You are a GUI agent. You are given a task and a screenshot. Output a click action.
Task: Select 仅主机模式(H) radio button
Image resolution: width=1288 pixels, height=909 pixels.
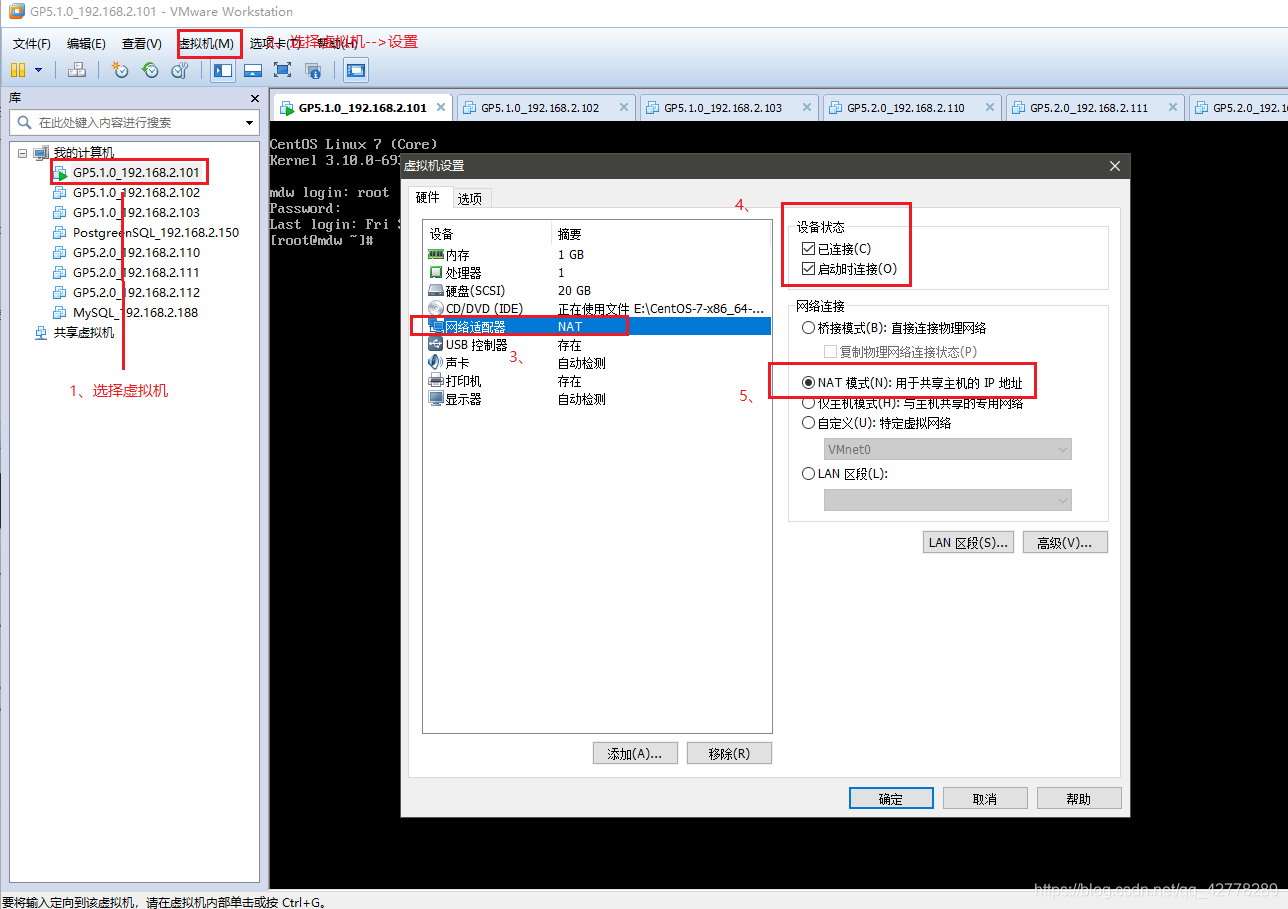(809, 403)
